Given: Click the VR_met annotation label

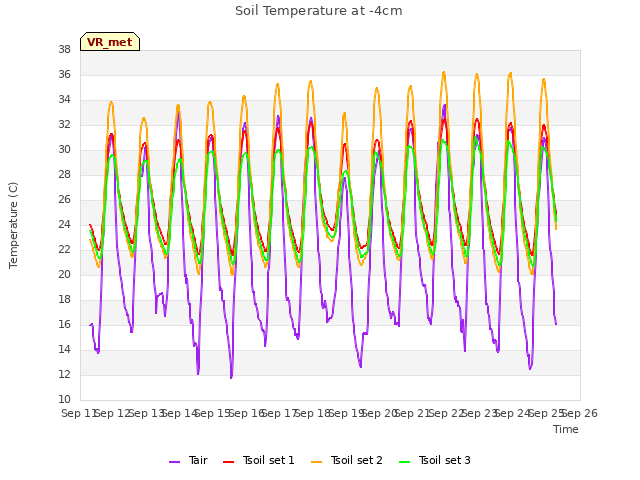Looking at the screenshot, I should coord(110,42).
